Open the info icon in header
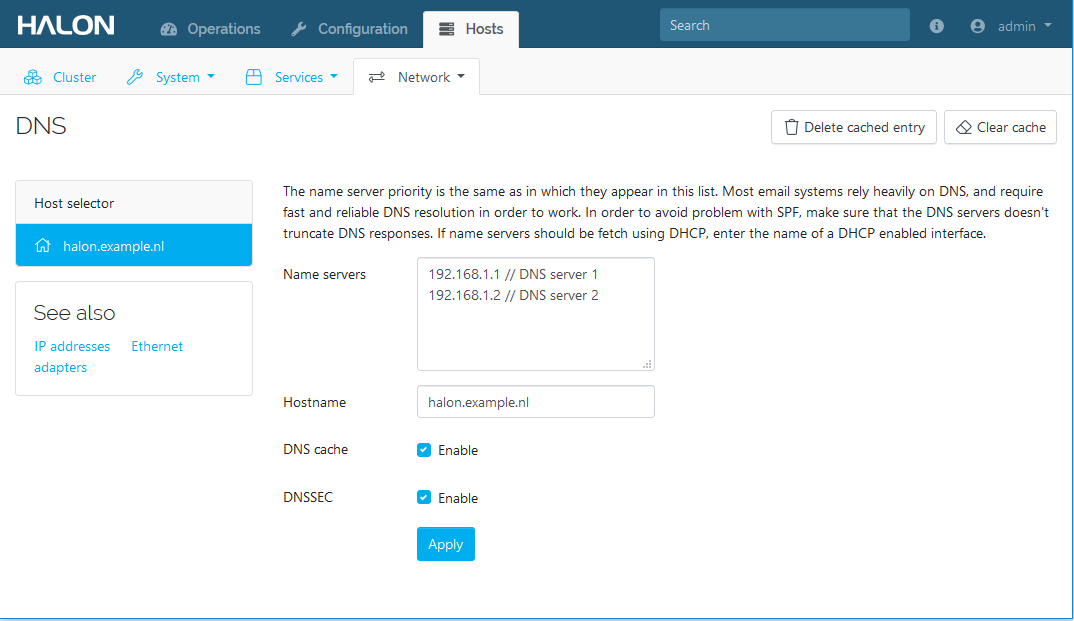This screenshot has width=1074, height=621. click(x=937, y=26)
